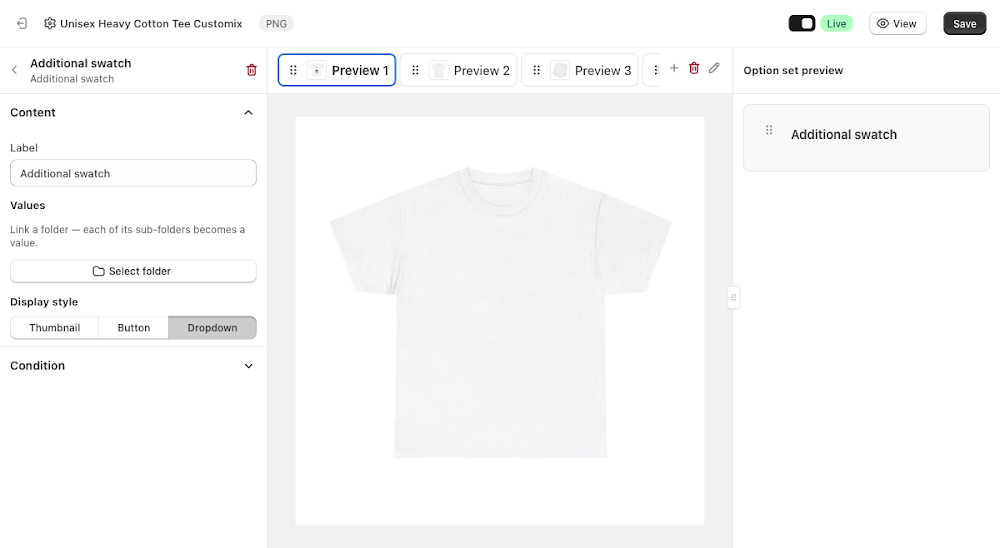Grab the drag handle on Preview 1 tab
Viewport: 1000px width, 548px height.
click(x=293, y=70)
